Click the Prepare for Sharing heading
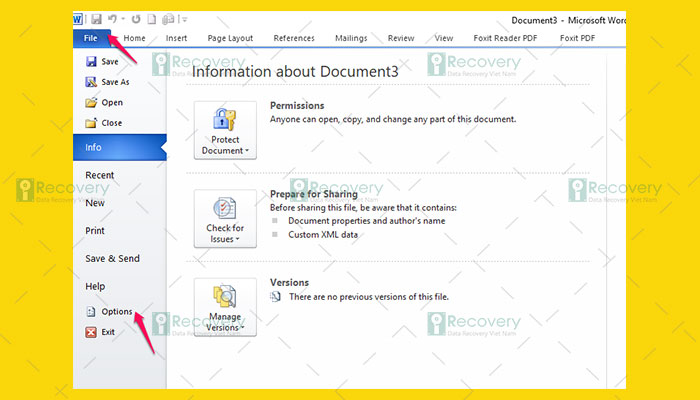The height and width of the screenshot is (400, 700). coord(313,194)
